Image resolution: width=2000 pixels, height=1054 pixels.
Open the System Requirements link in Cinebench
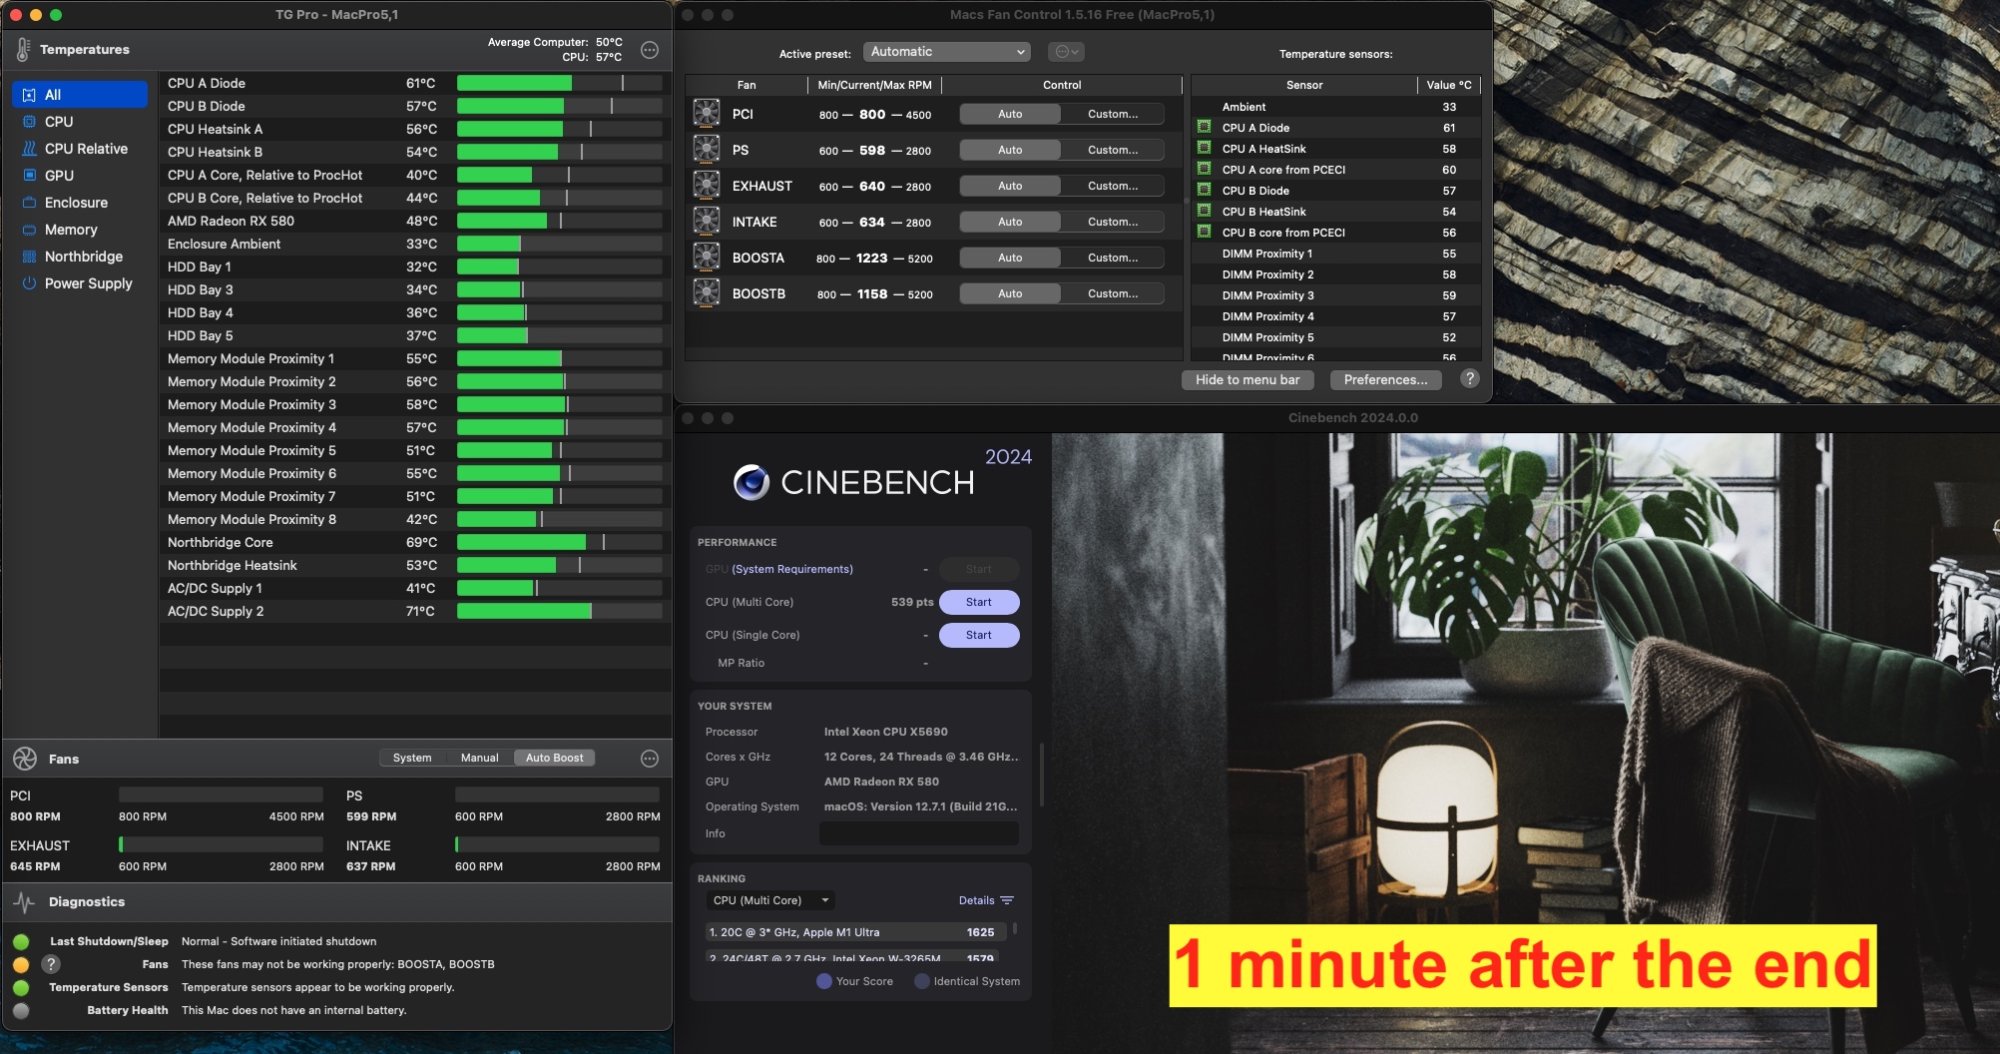point(792,569)
